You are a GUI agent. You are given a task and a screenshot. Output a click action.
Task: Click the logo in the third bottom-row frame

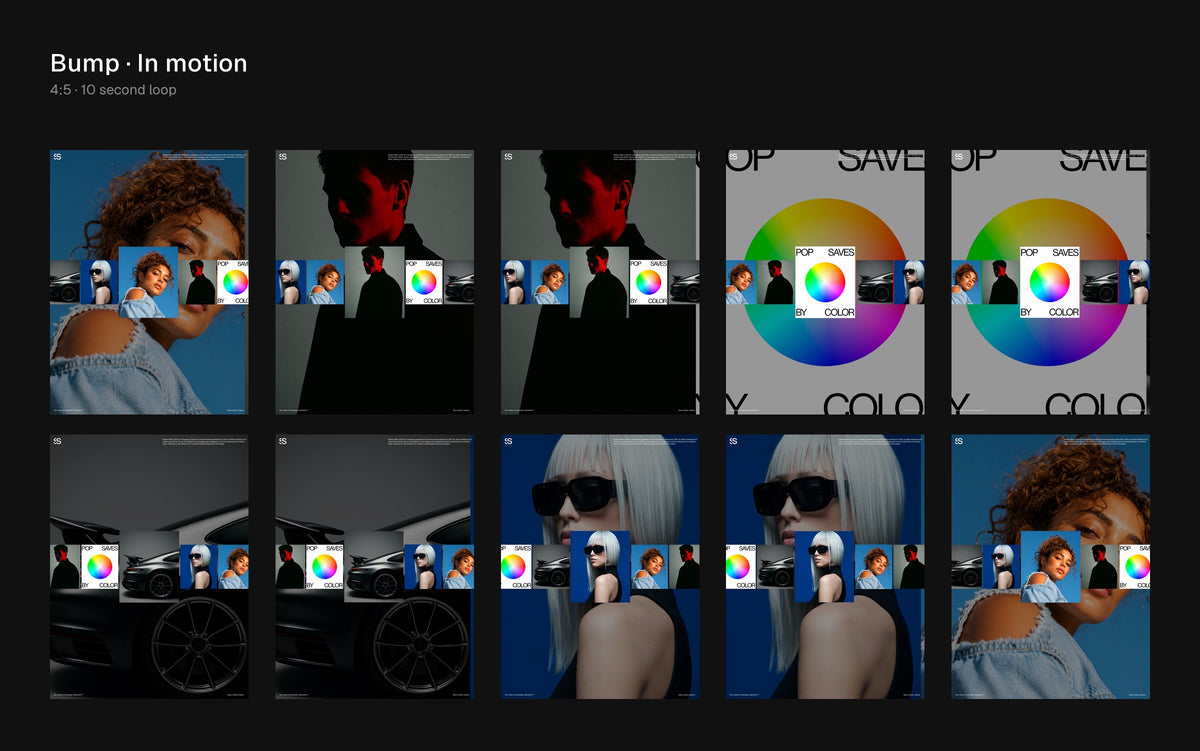tap(508, 441)
